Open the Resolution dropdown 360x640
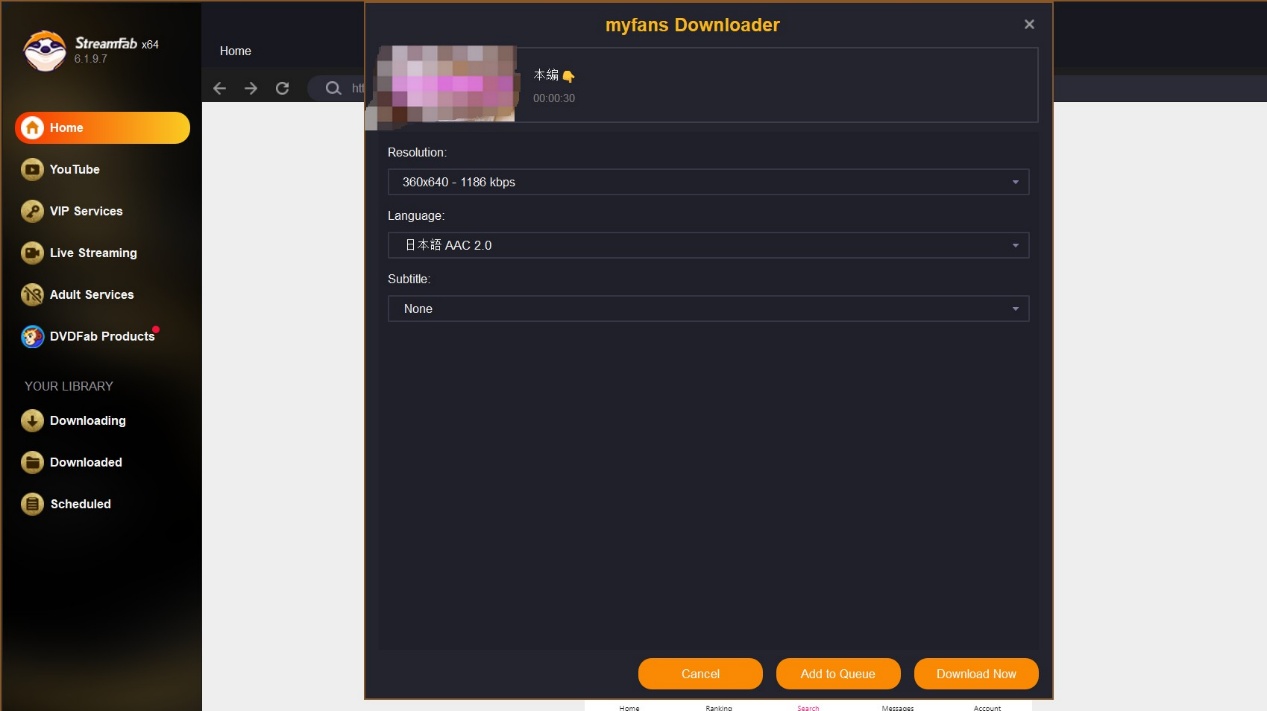Image resolution: width=1267 pixels, height=711 pixels. pyautogui.click(x=708, y=182)
